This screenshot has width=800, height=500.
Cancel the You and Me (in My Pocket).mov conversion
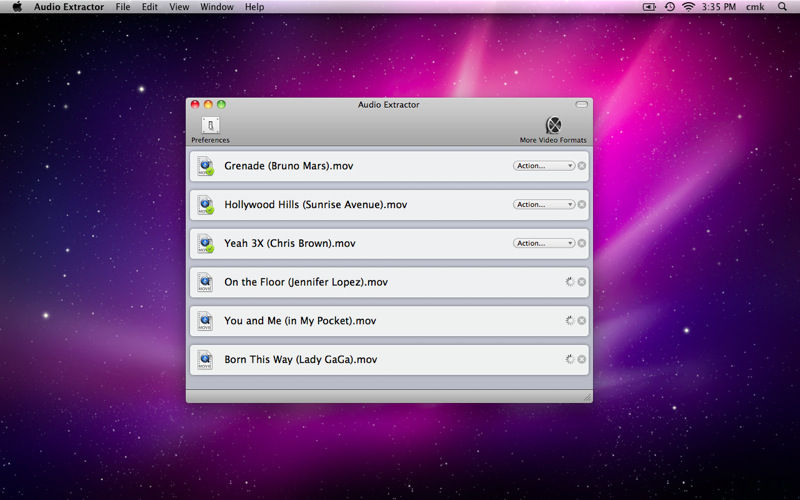pyautogui.click(x=582, y=321)
